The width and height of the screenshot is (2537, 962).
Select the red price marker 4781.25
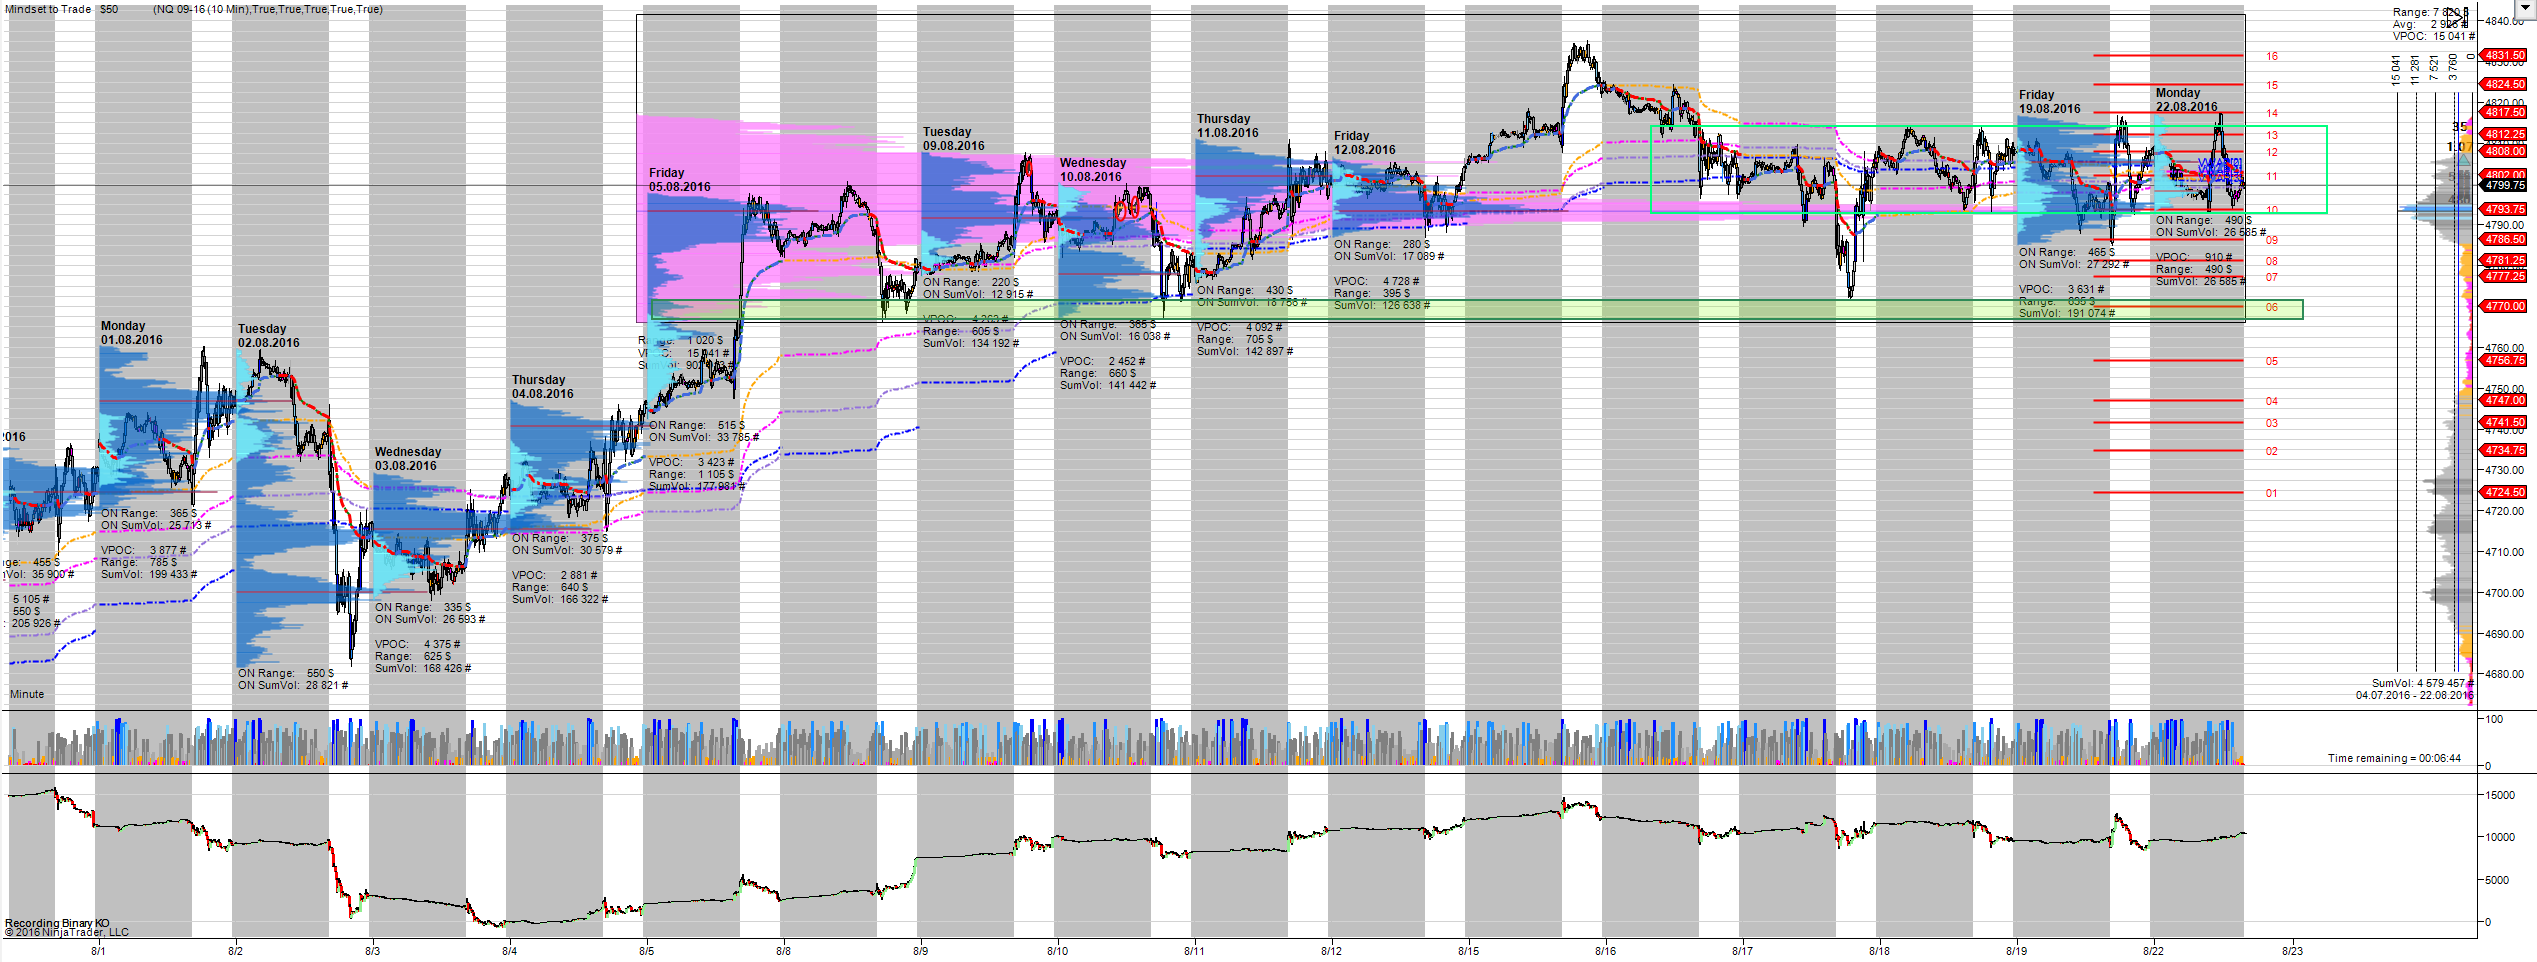click(x=2505, y=260)
